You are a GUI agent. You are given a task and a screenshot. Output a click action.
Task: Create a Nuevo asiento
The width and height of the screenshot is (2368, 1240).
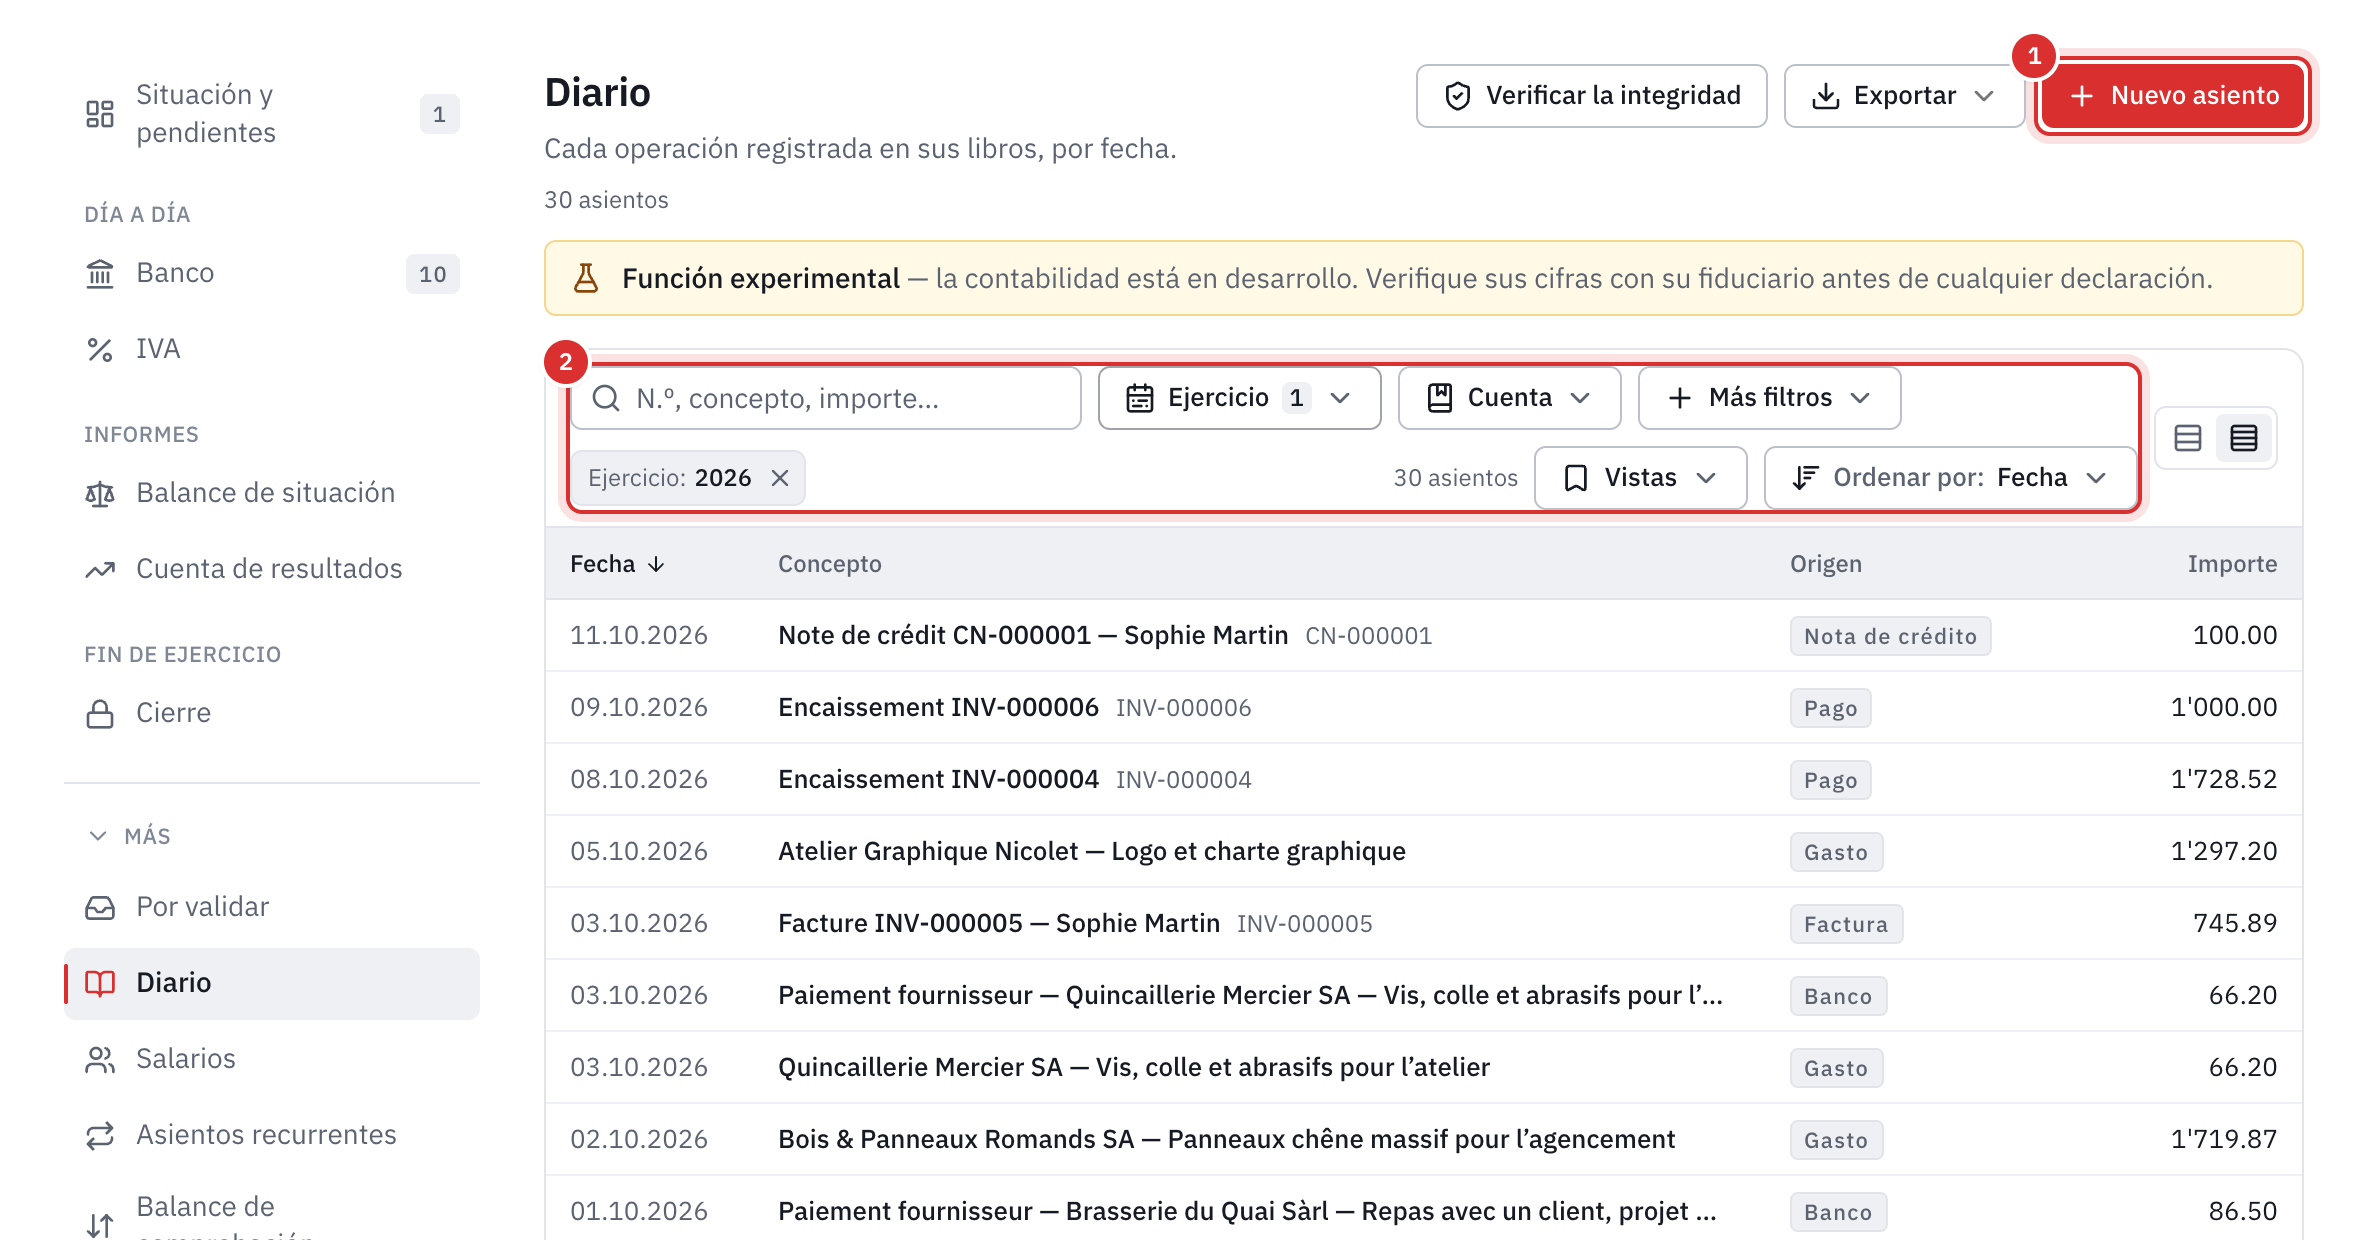2174,96
